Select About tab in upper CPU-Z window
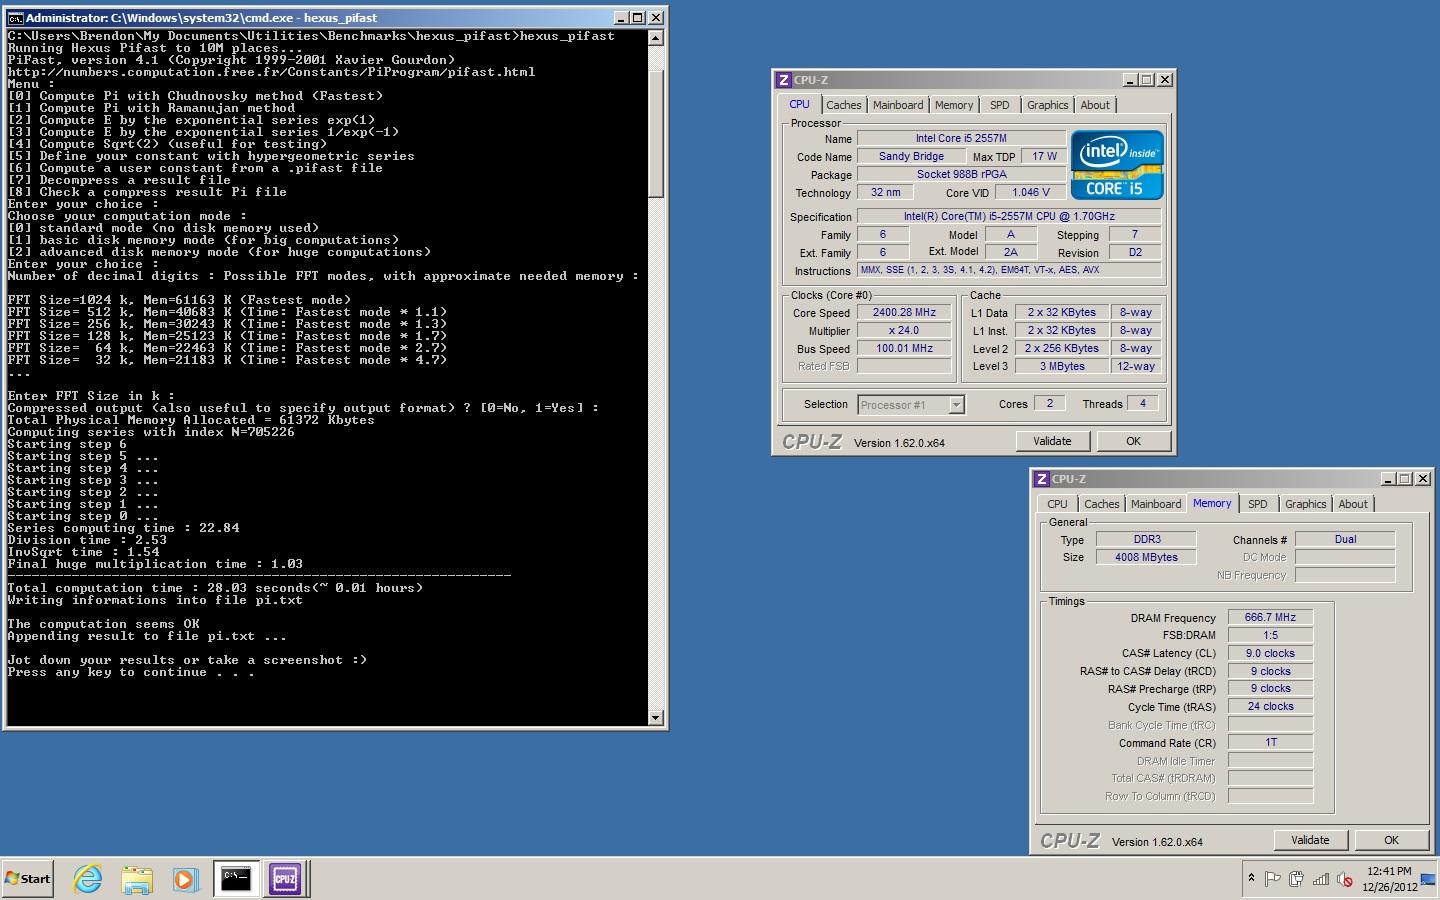This screenshot has width=1440, height=900. [x=1095, y=105]
